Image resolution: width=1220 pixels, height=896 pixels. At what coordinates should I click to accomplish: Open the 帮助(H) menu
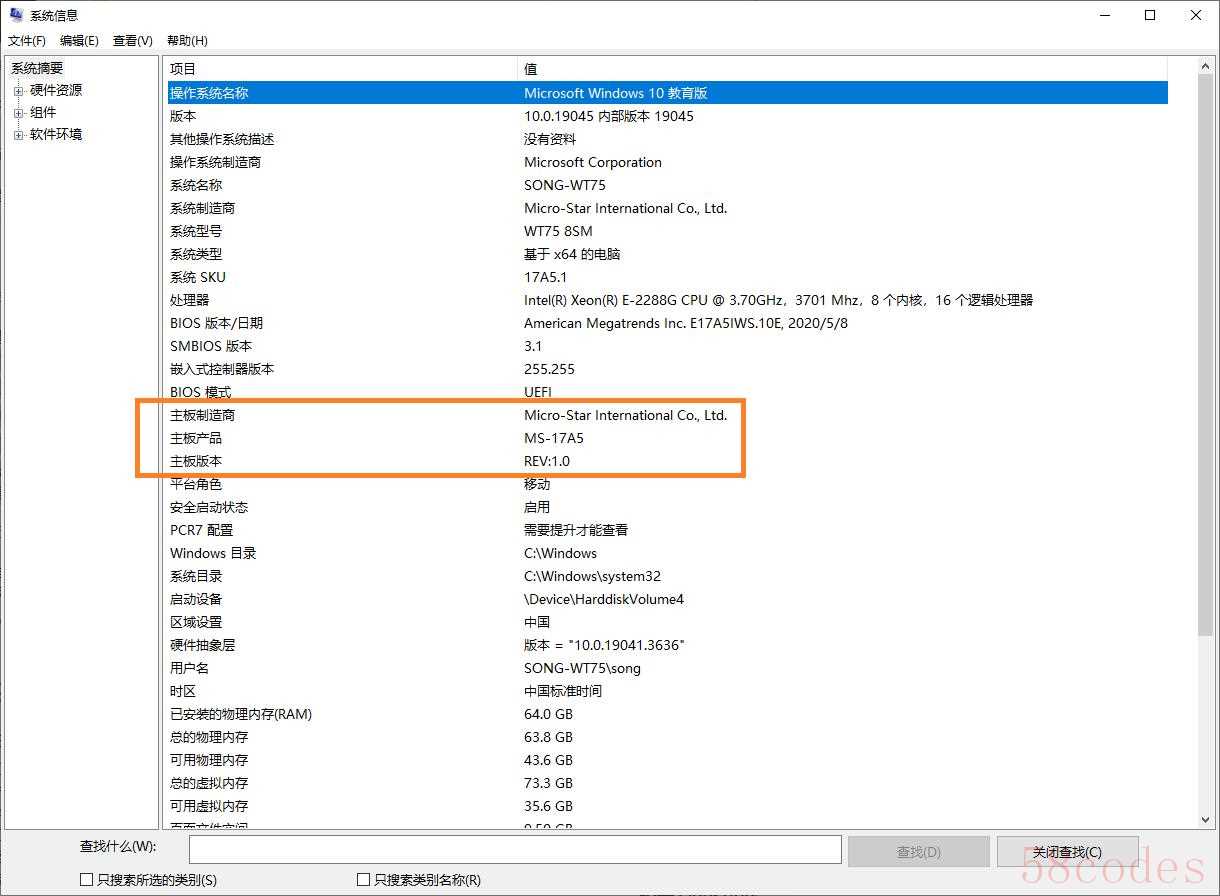[187, 41]
